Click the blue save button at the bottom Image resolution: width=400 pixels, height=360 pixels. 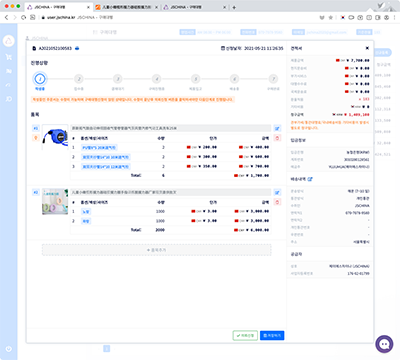[272, 335]
